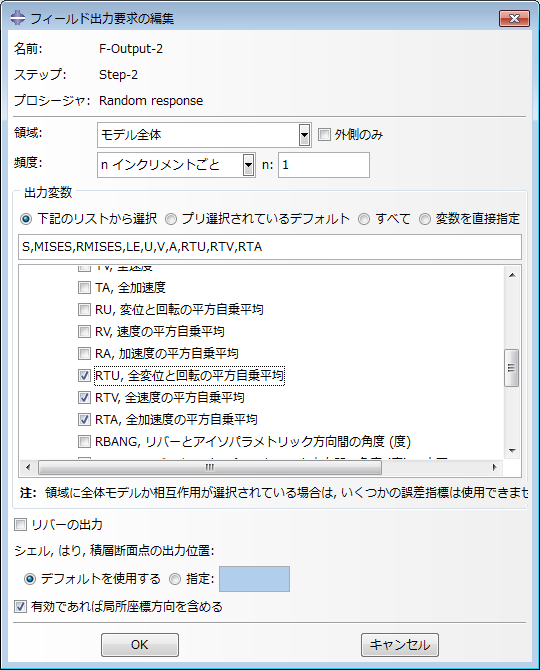Click the horizontal scroll left arrow
540x670 pixels.
[x=28, y=467]
